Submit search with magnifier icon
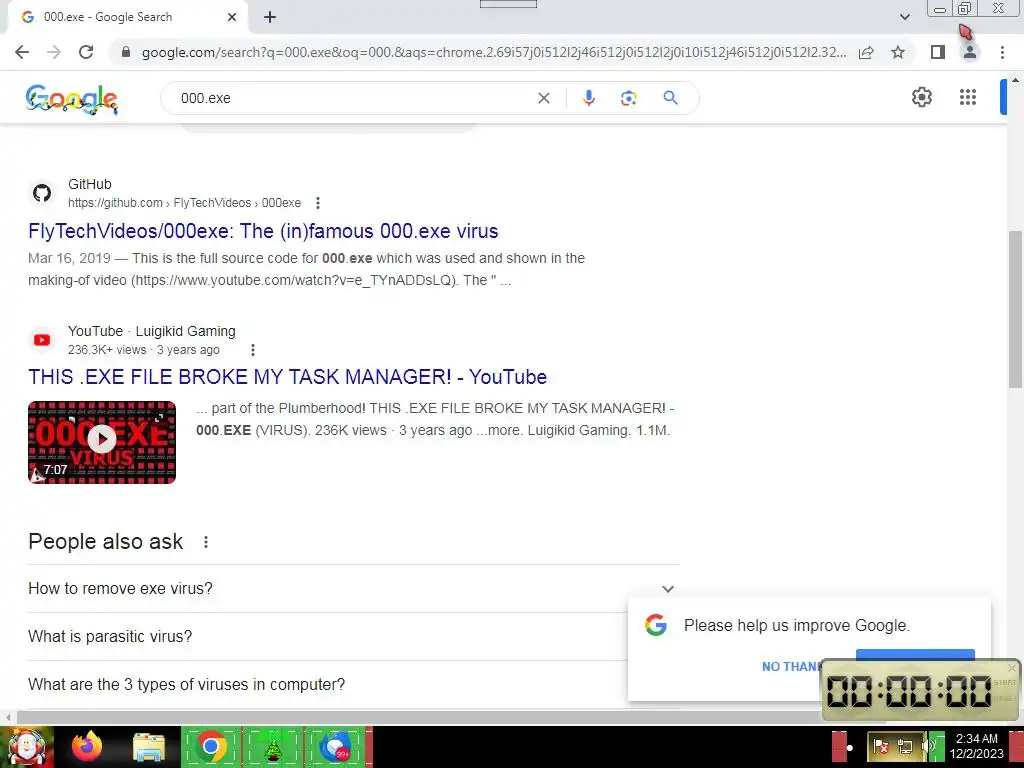Image resolution: width=1024 pixels, height=768 pixels. [x=670, y=98]
